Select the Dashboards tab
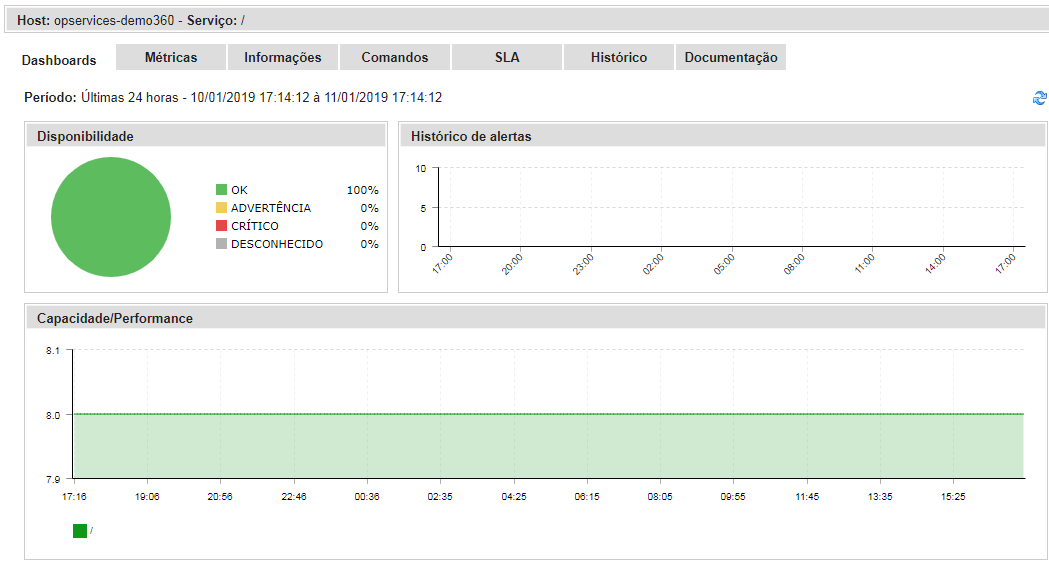This screenshot has width=1049, height=563. tap(59, 60)
